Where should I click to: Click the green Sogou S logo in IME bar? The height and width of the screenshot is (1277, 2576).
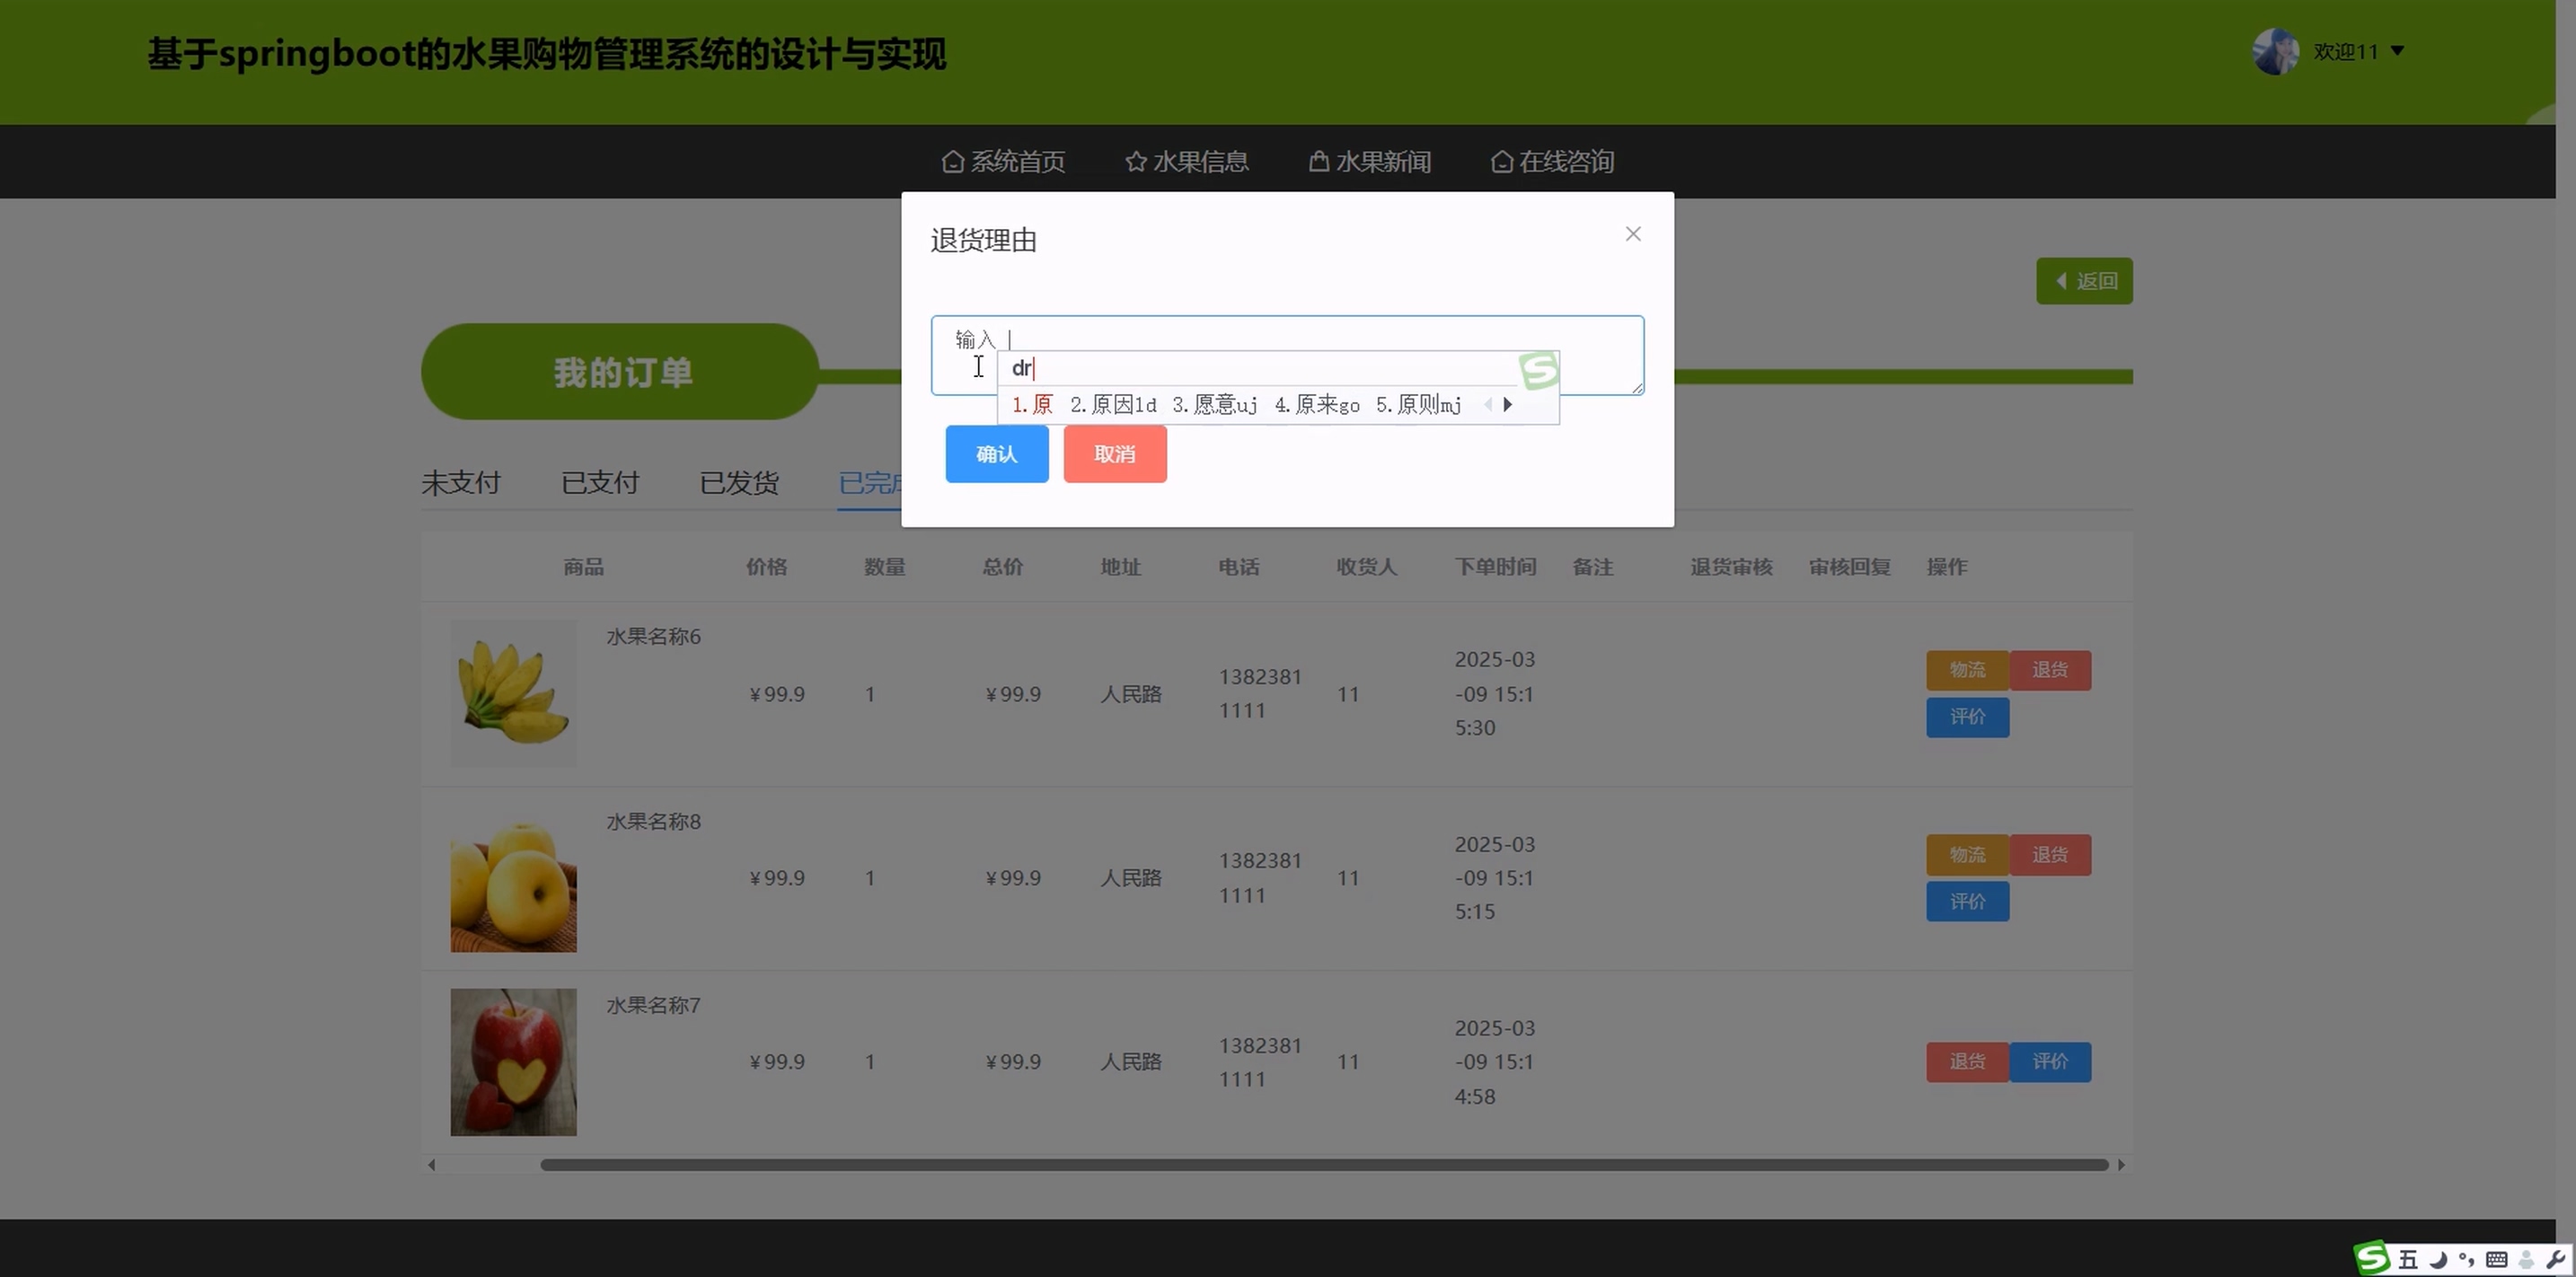pyautogui.click(x=2373, y=1258)
